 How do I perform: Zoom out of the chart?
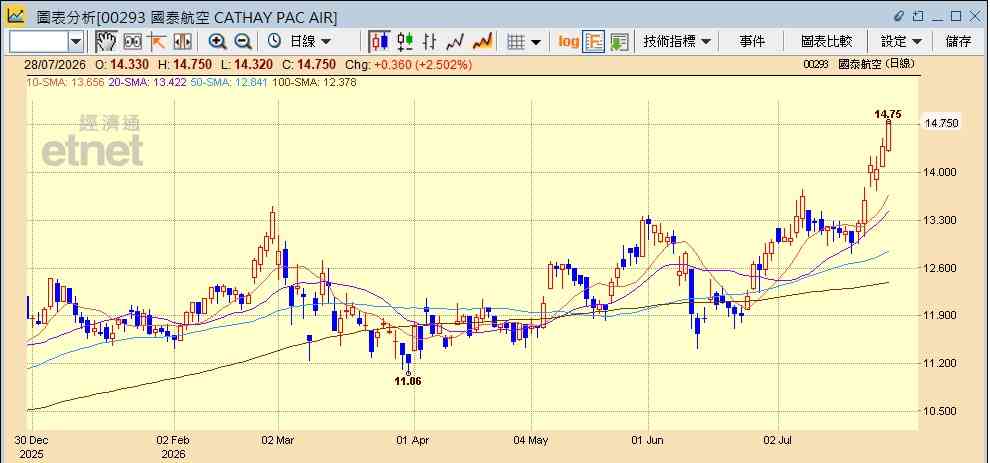243,42
